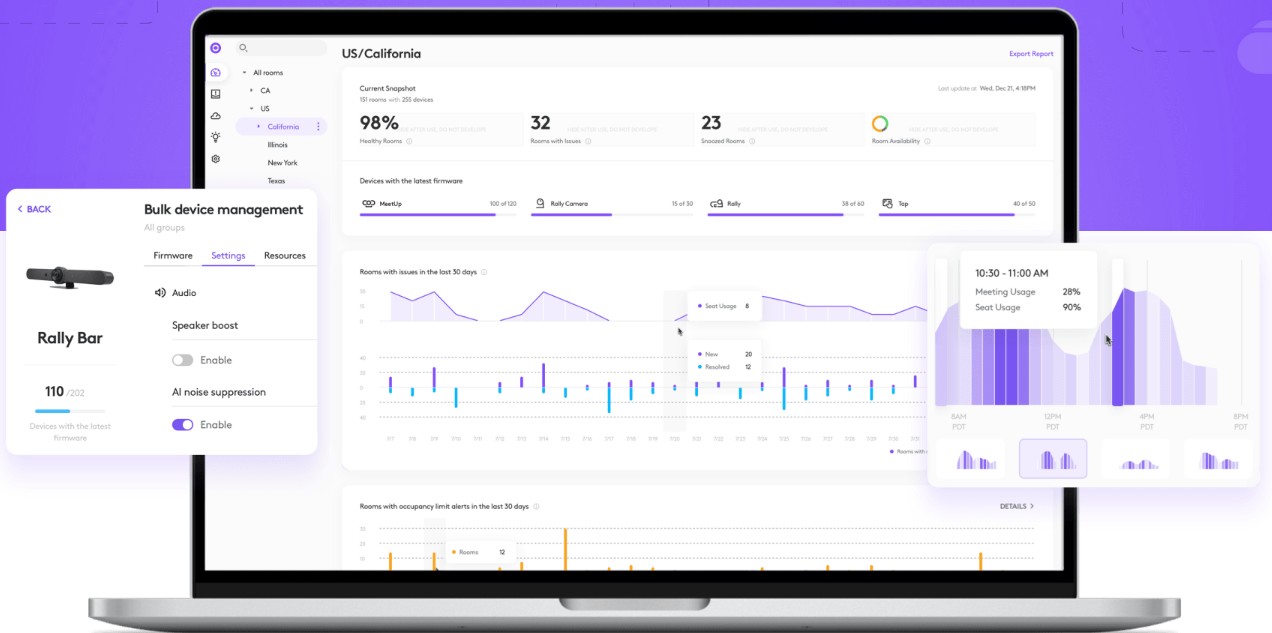Screen dimensions: 1272x633
Task: Disable the AI noise suppression toggle
Action: [x=182, y=425]
